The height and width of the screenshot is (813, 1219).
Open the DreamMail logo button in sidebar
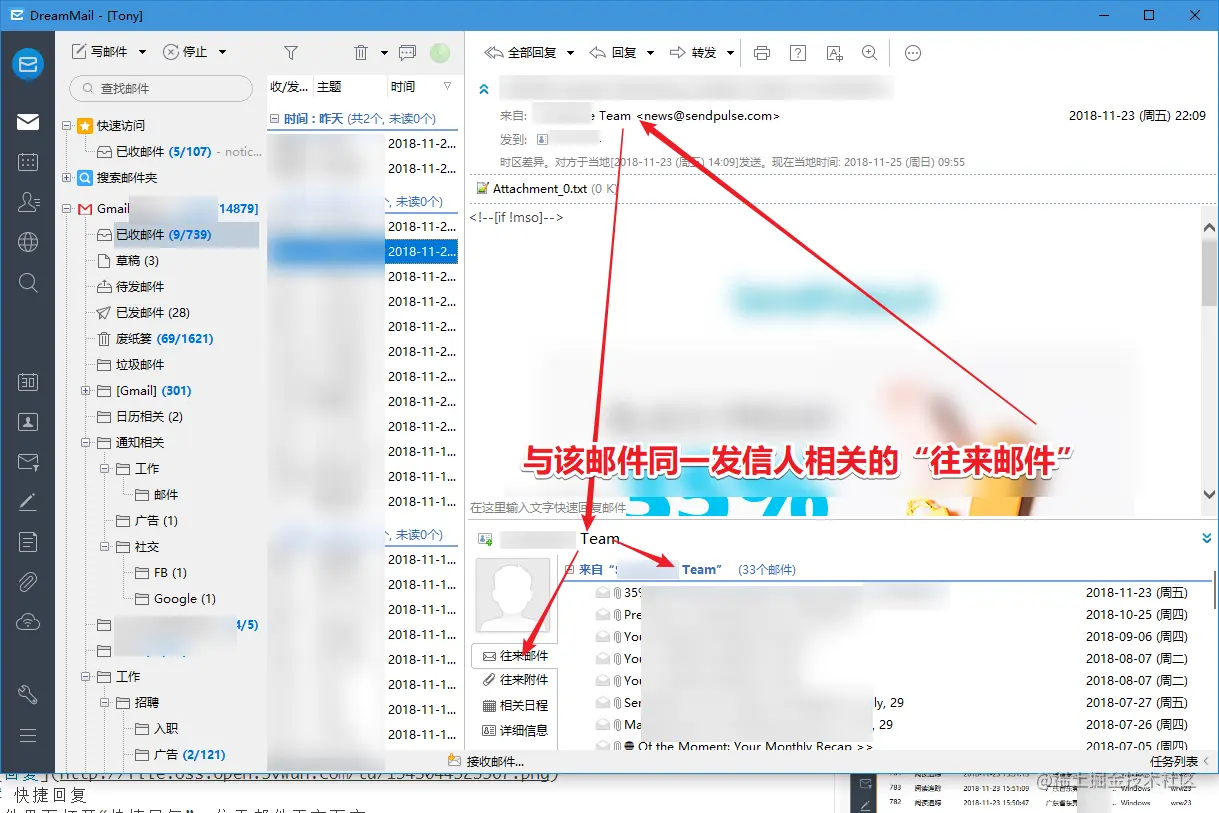click(x=28, y=65)
